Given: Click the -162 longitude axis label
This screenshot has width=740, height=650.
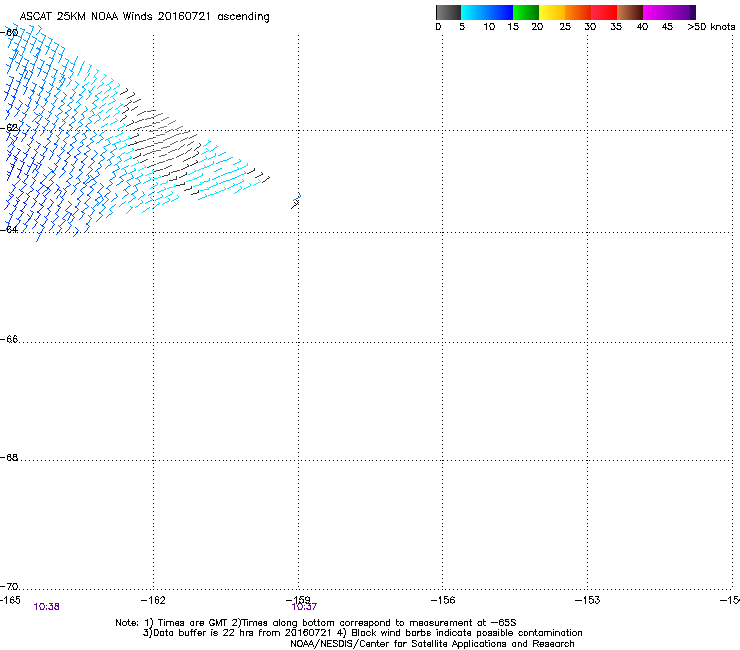Looking at the screenshot, I should (x=153, y=599).
